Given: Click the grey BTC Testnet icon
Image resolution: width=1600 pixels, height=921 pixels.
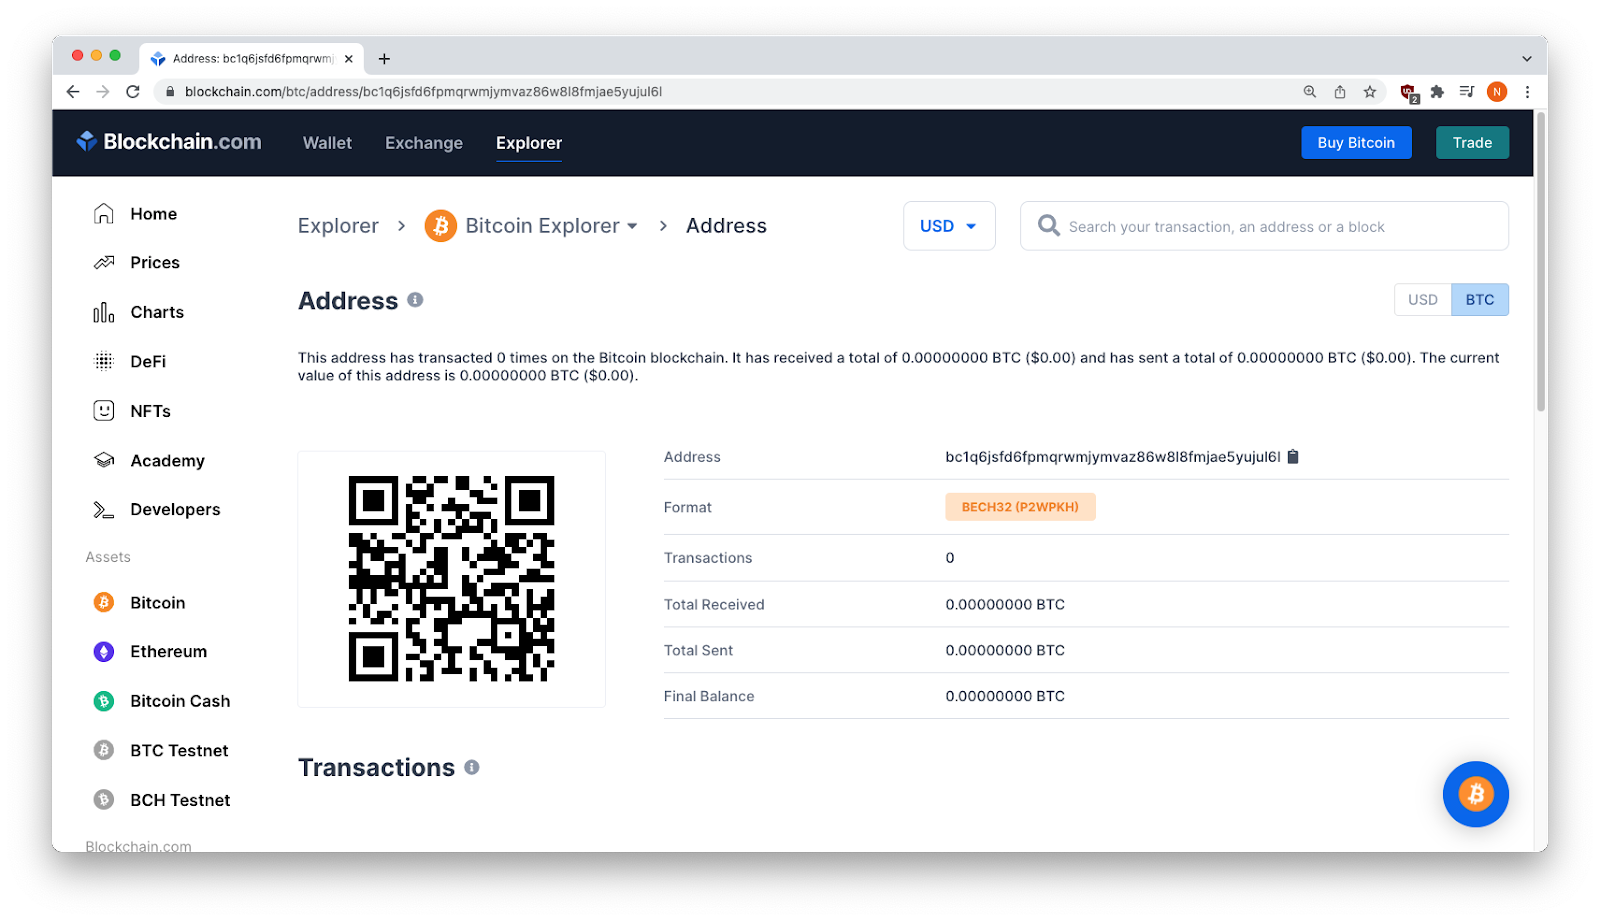Looking at the screenshot, I should (104, 750).
